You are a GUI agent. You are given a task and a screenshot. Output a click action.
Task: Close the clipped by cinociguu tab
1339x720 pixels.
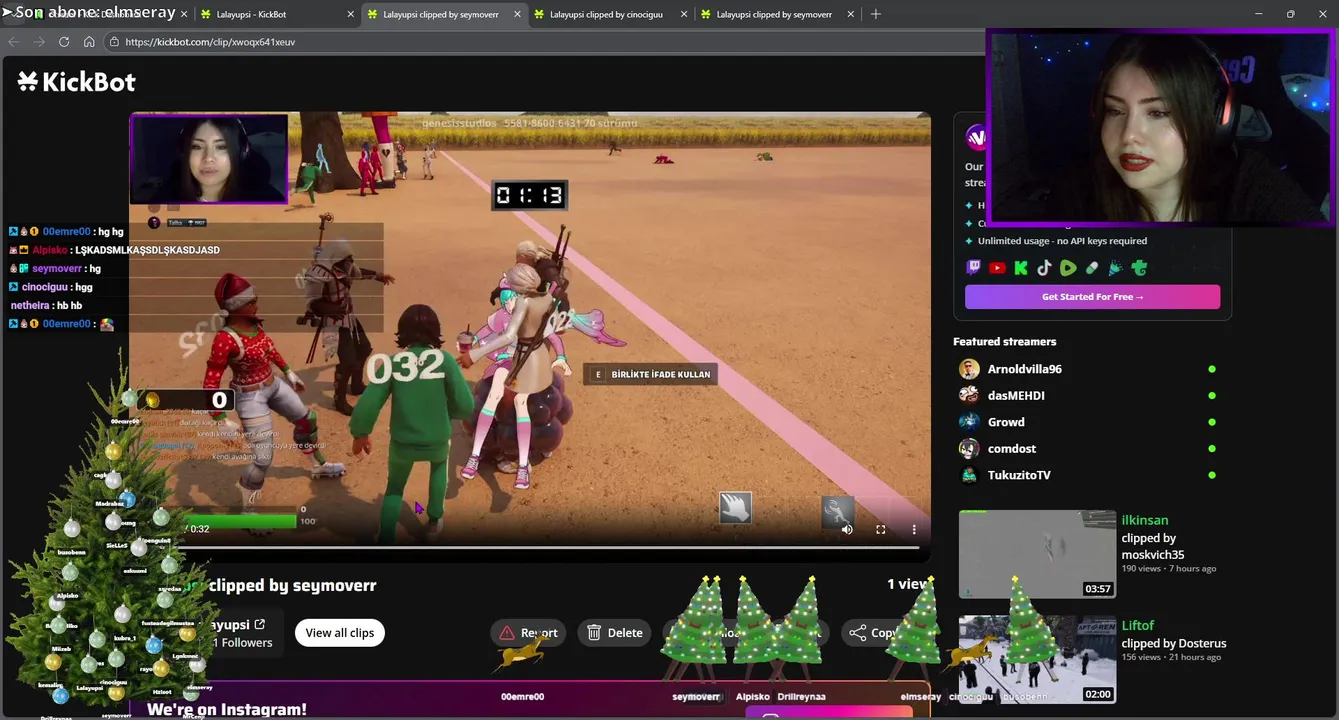coord(684,15)
